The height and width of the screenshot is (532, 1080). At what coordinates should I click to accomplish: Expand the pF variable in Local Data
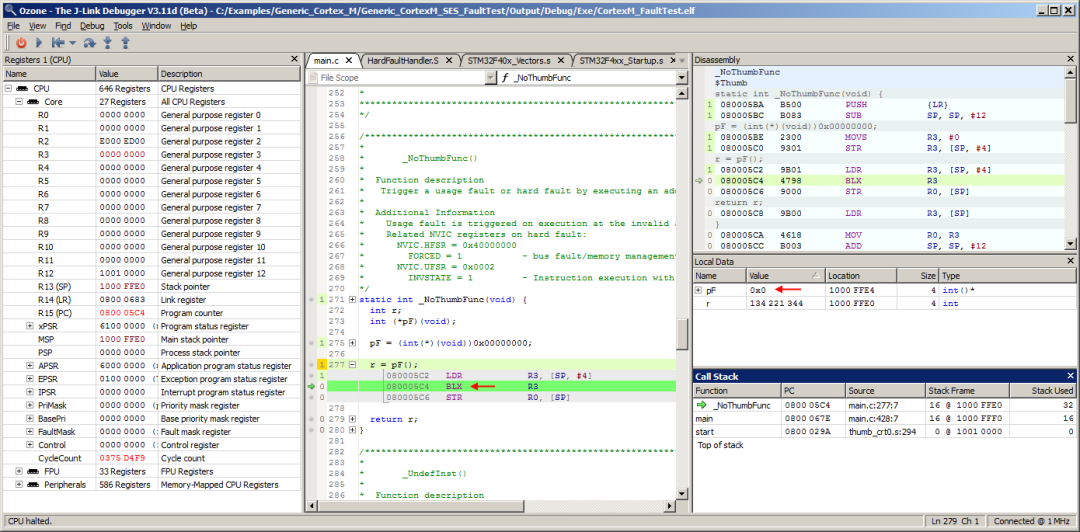pyautogui.click(x=699, y=289)
